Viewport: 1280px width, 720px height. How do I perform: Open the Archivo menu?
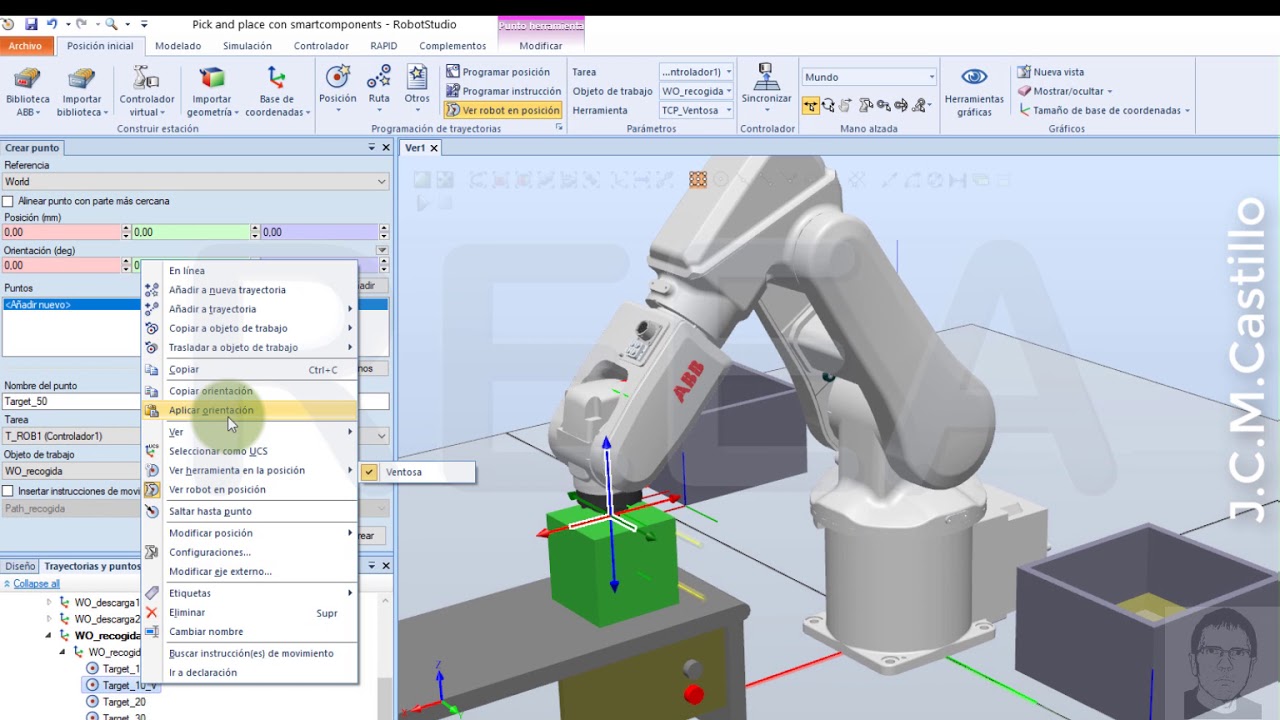[x=25, y=46]
